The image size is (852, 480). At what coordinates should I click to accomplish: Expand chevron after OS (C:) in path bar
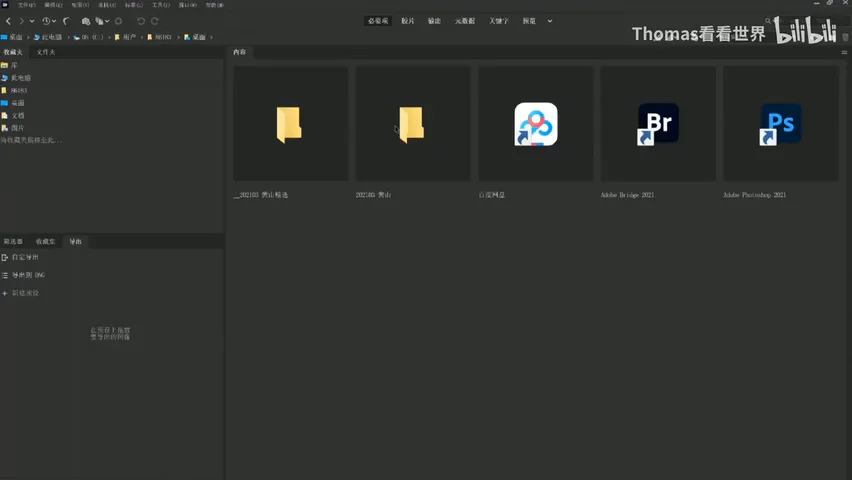(109, 38)
